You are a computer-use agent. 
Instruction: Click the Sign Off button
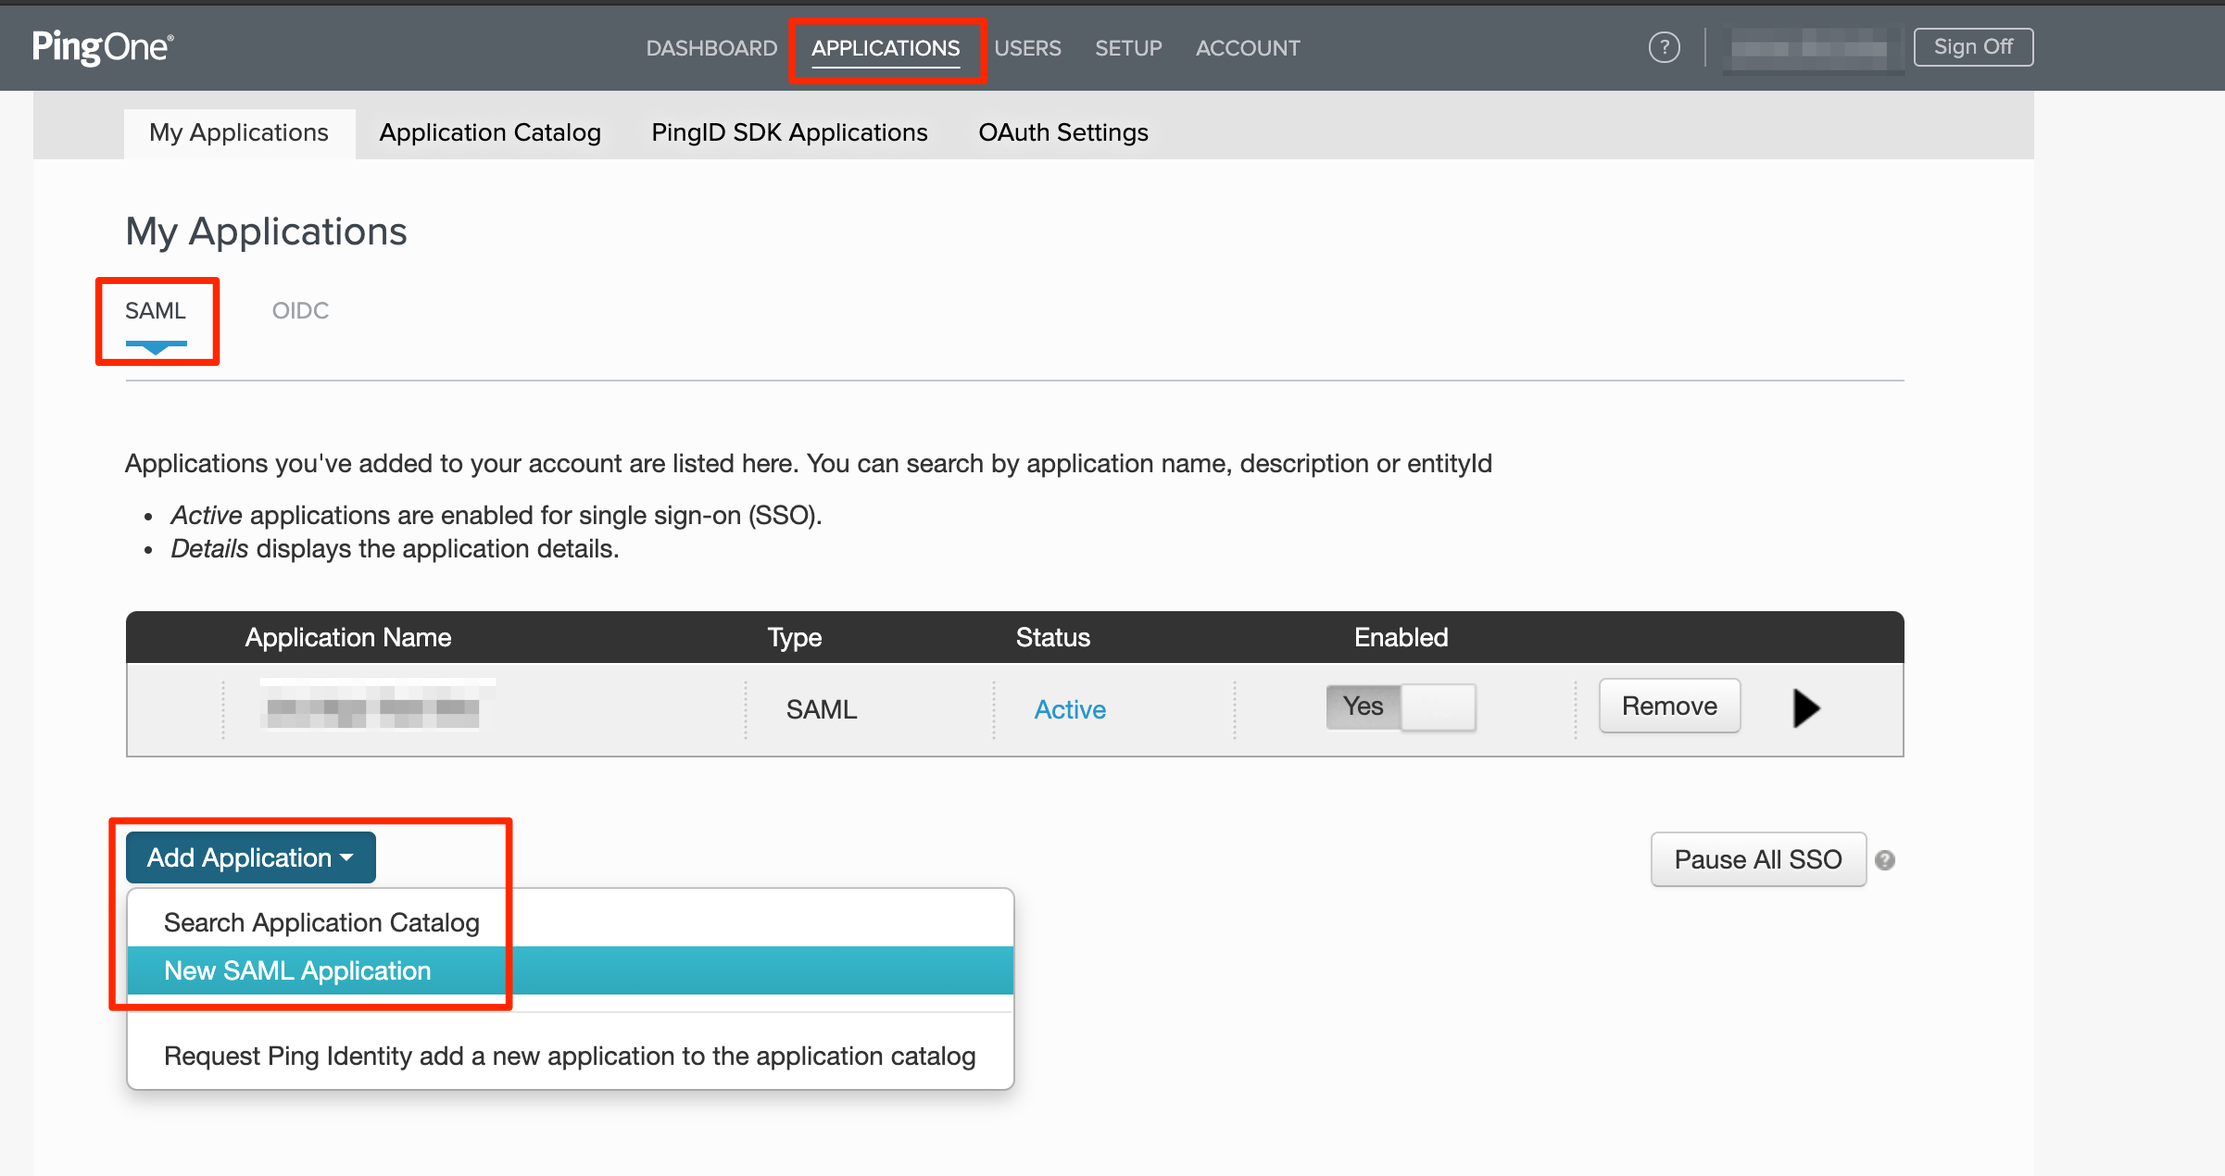point(1973,47)
